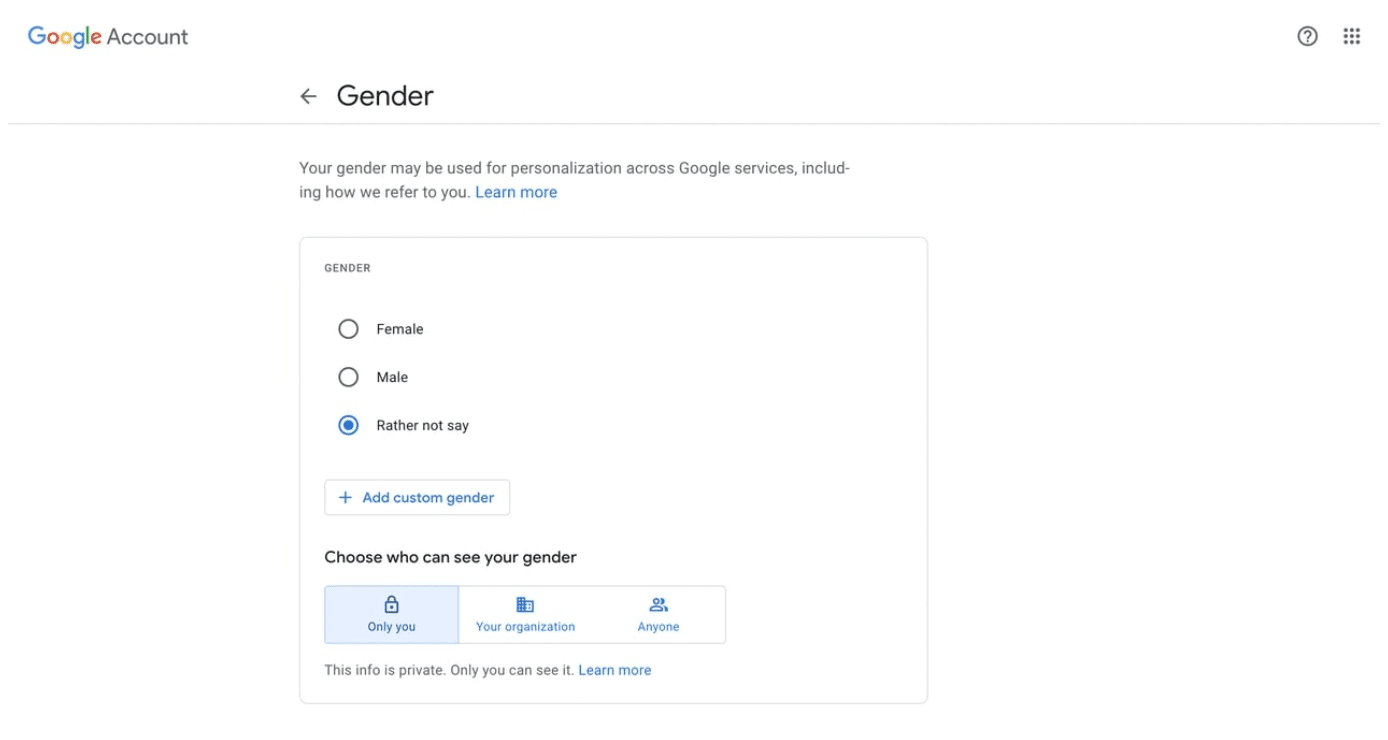Click the people icon for Anyone
Screen dimensions: 1388x740
pyautogui.click(x=658, y=605)
